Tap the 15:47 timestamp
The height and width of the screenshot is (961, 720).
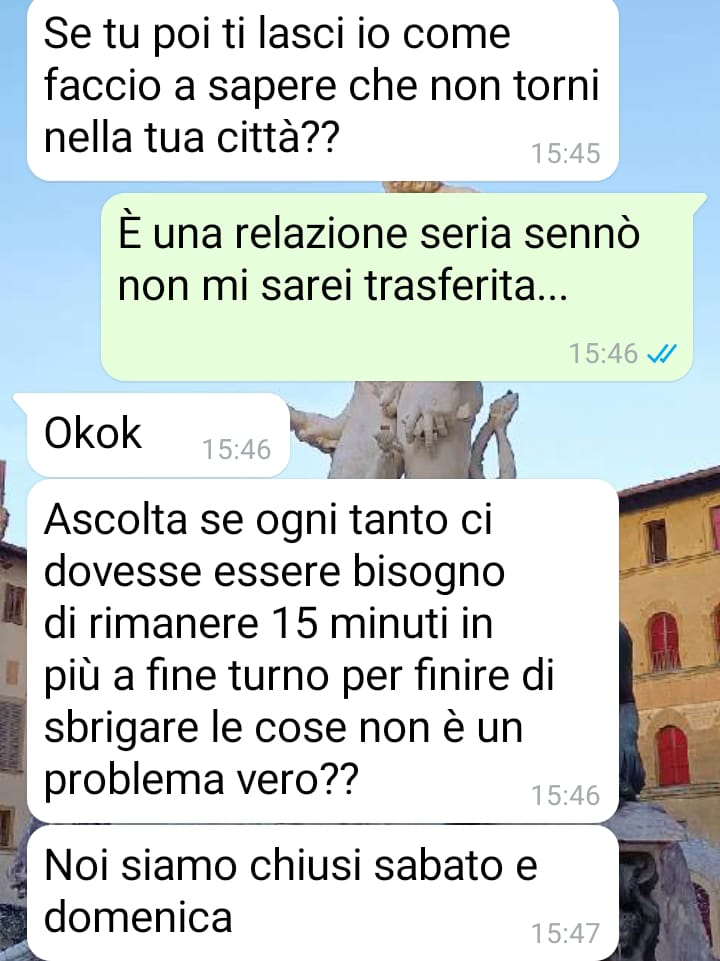(565, 933)
